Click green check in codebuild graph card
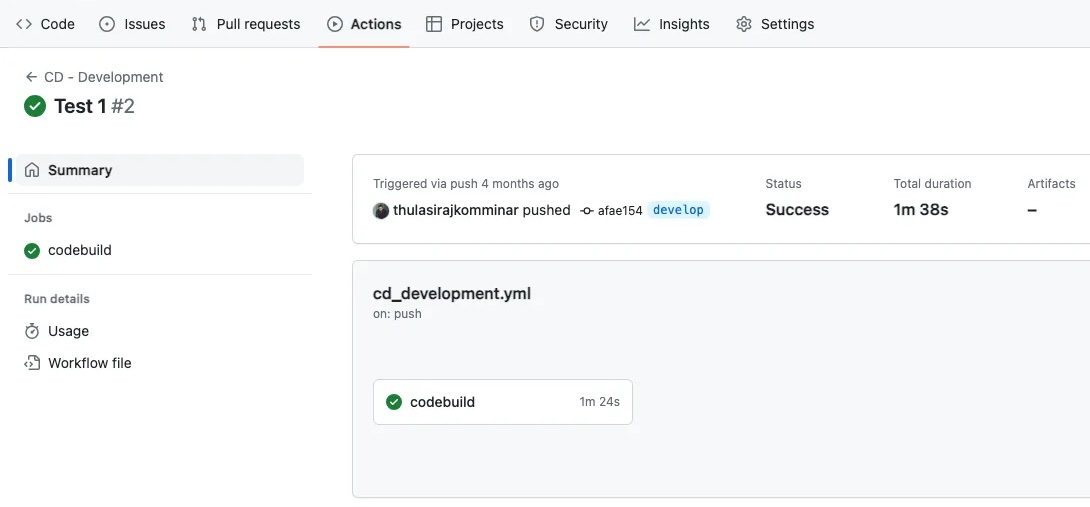Viewport: 1090px width, 507px height. coord(394,402)
